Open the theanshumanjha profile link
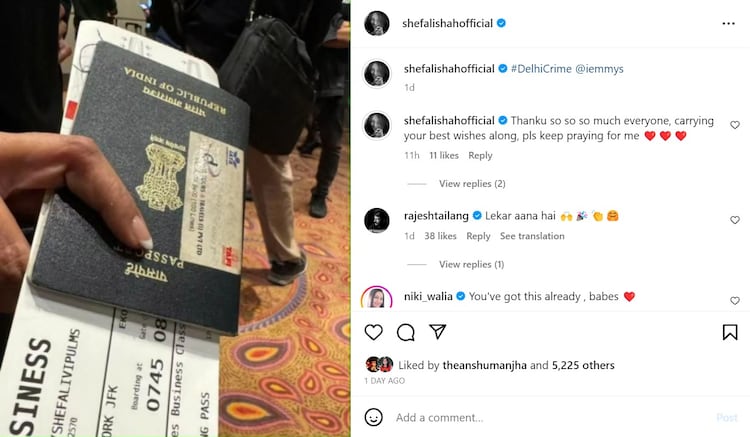 click(x=485, y=365)
